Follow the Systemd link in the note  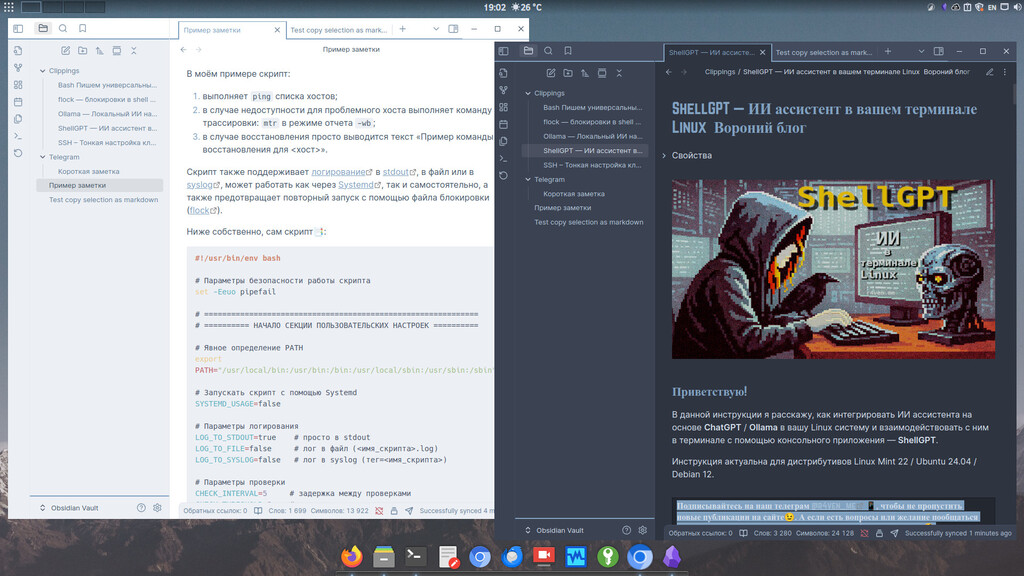[x=358, y=185]
